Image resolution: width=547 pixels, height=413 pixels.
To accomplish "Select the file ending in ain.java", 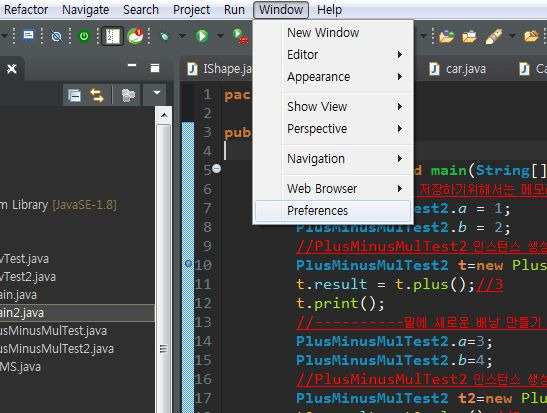I will click(18, 295).
